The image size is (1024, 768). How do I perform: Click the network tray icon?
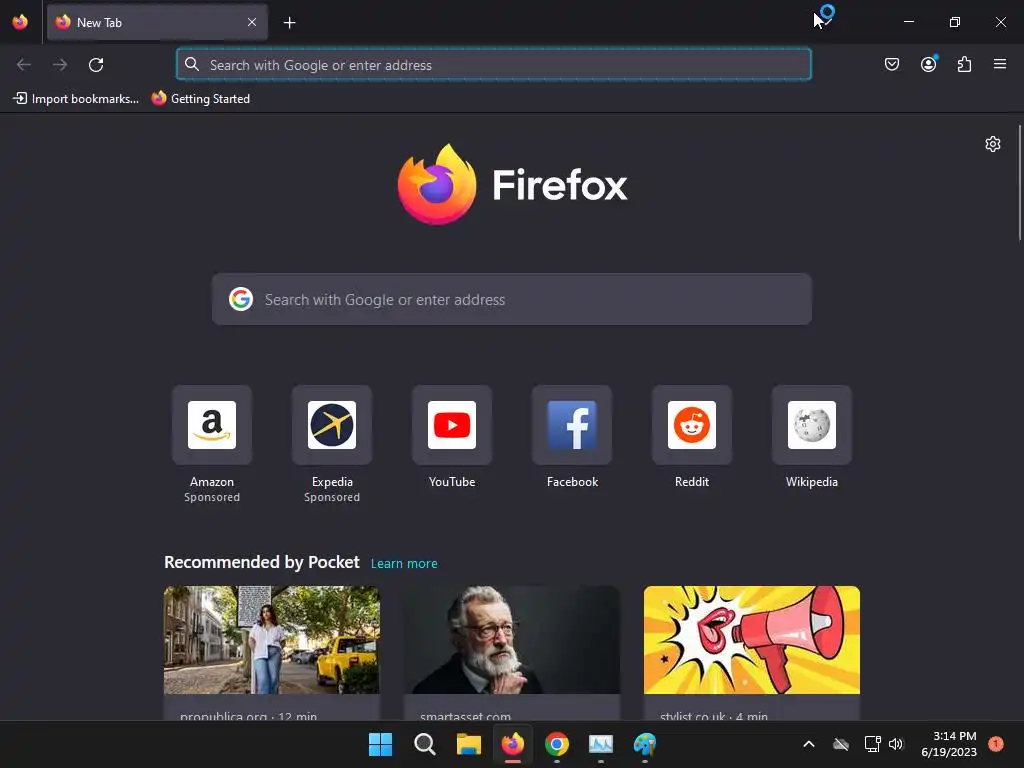(x=872, y=744)
